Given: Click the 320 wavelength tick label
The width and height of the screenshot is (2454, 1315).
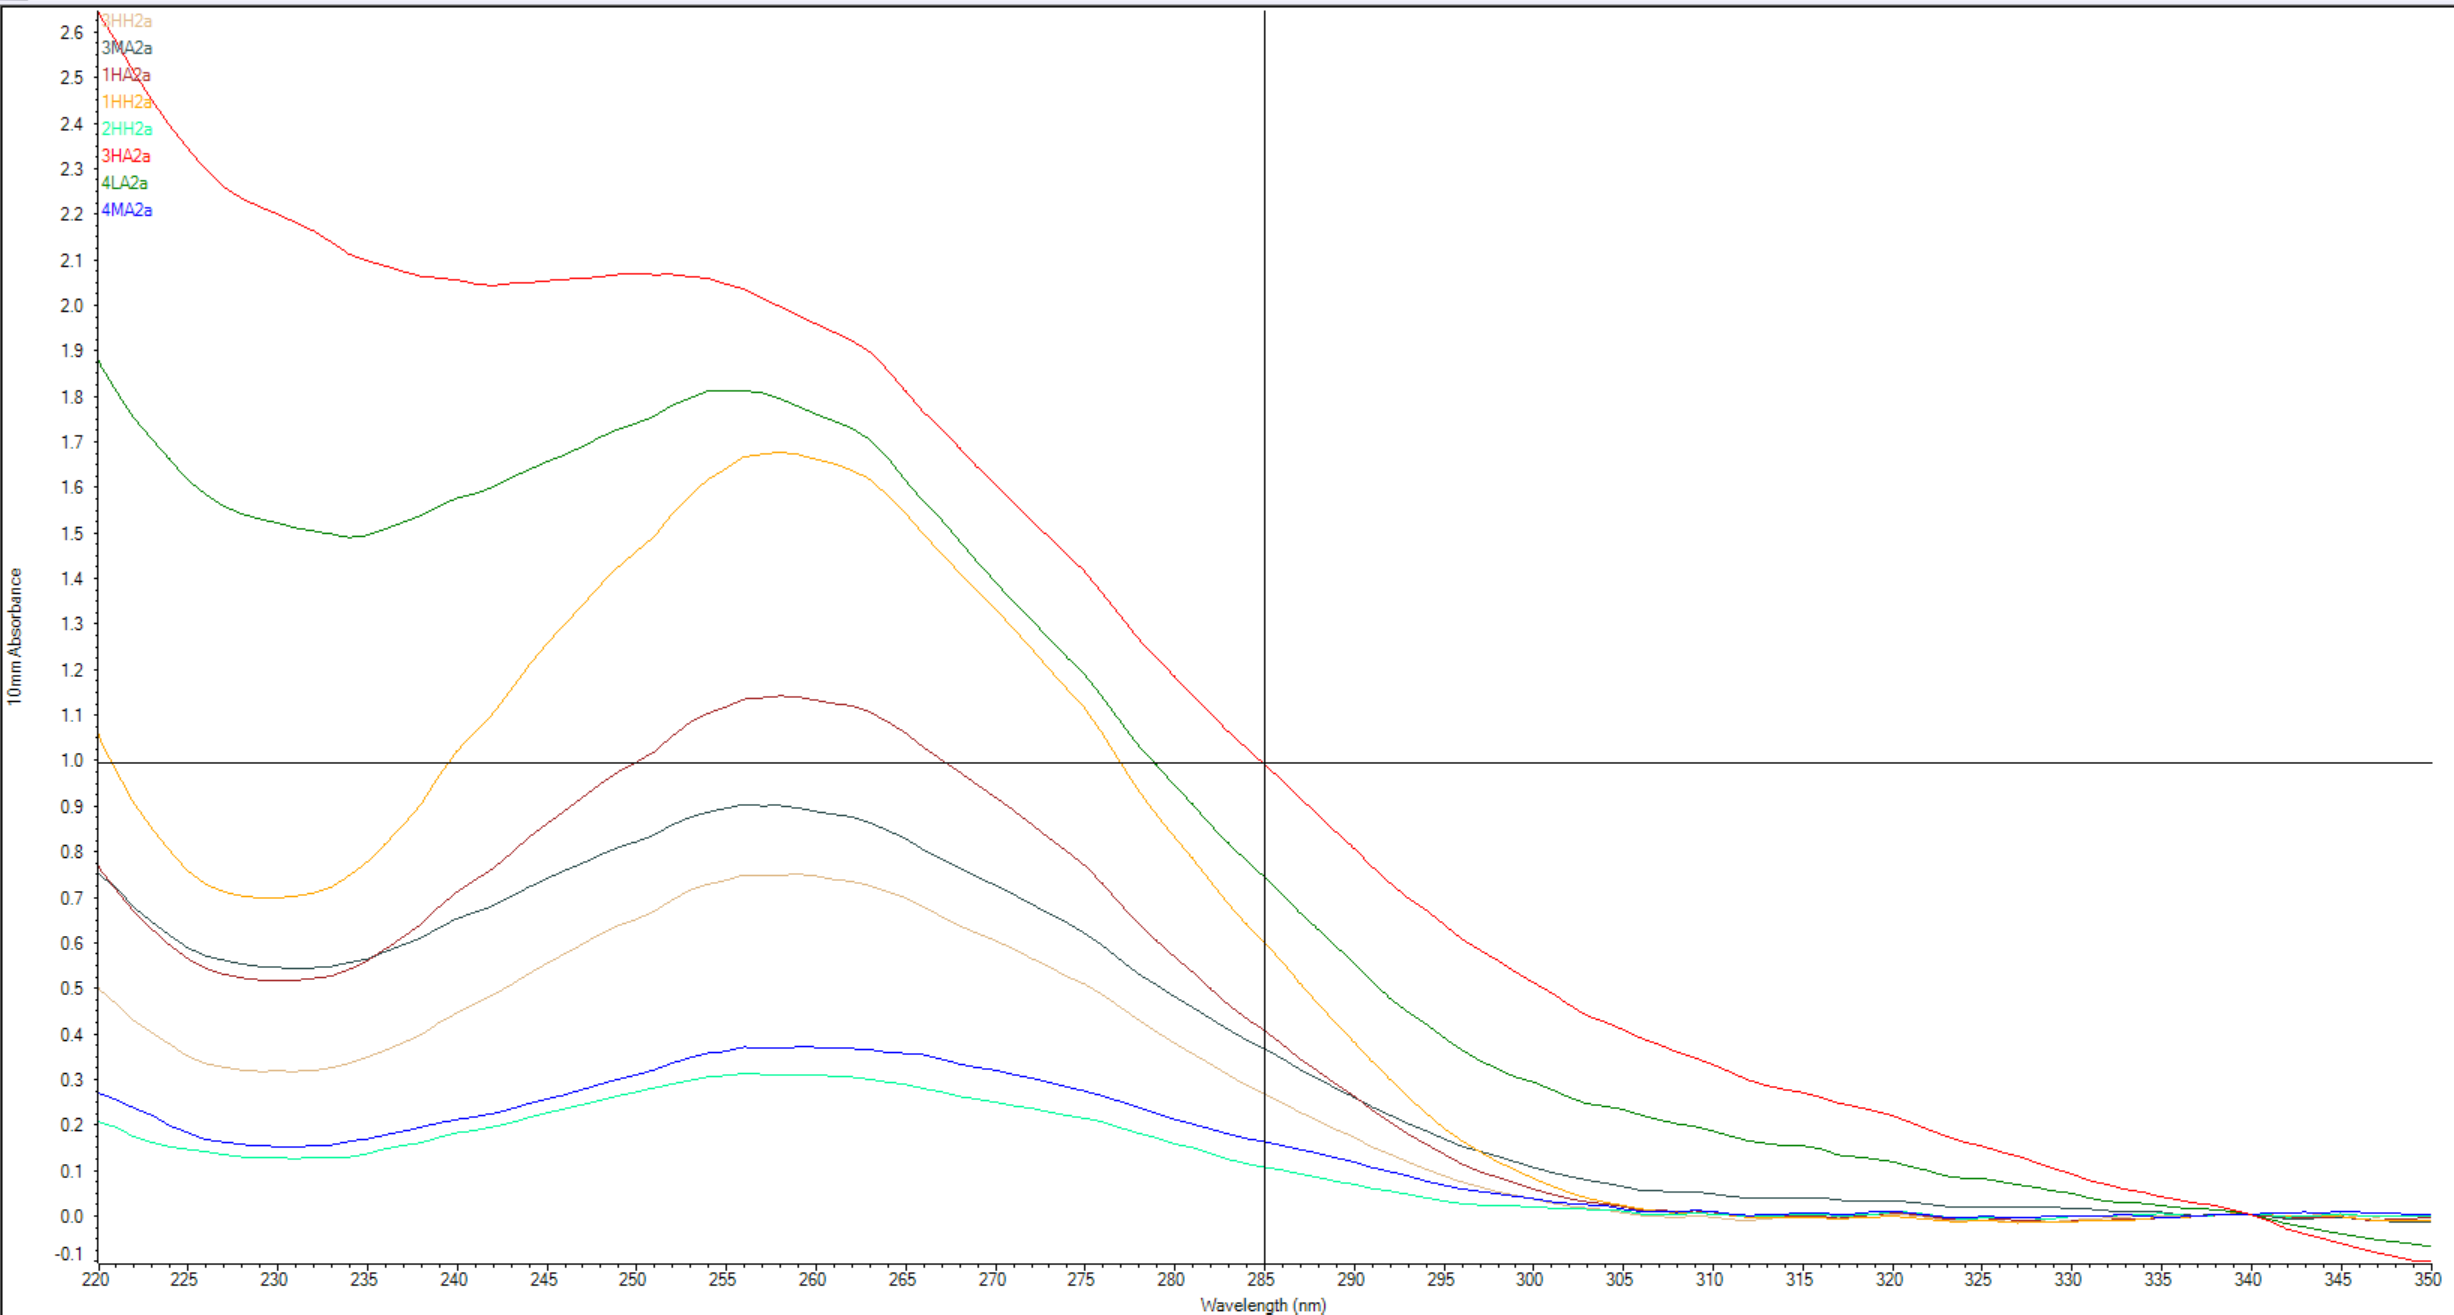Looking at the screenshot, I should point(1889,1279).
